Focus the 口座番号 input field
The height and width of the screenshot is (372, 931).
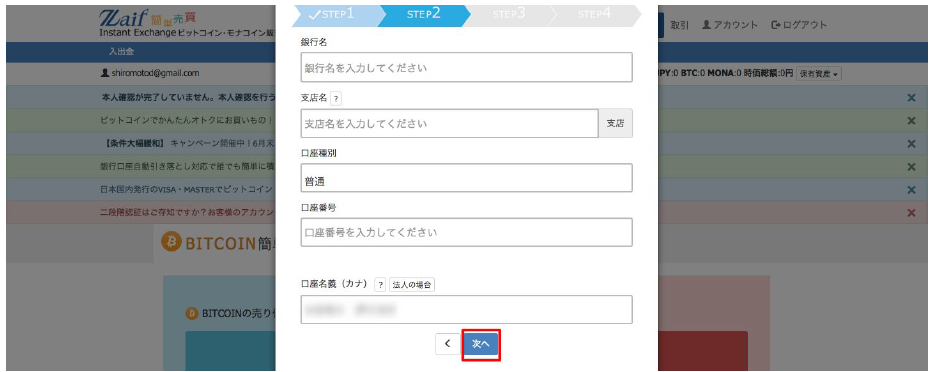coord(466,232)
